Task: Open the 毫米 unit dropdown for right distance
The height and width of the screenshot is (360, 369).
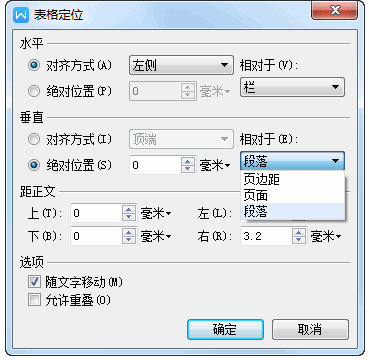Action: (326, 237)
